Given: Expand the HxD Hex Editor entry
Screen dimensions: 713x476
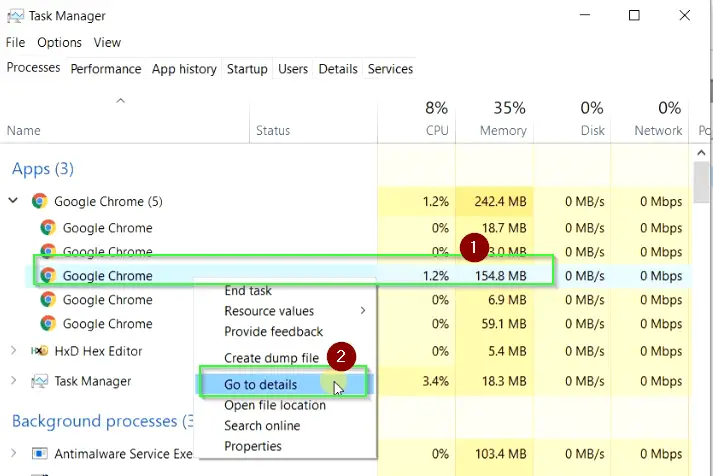Looking at the screenshot, I should click(x=13, y=351).
